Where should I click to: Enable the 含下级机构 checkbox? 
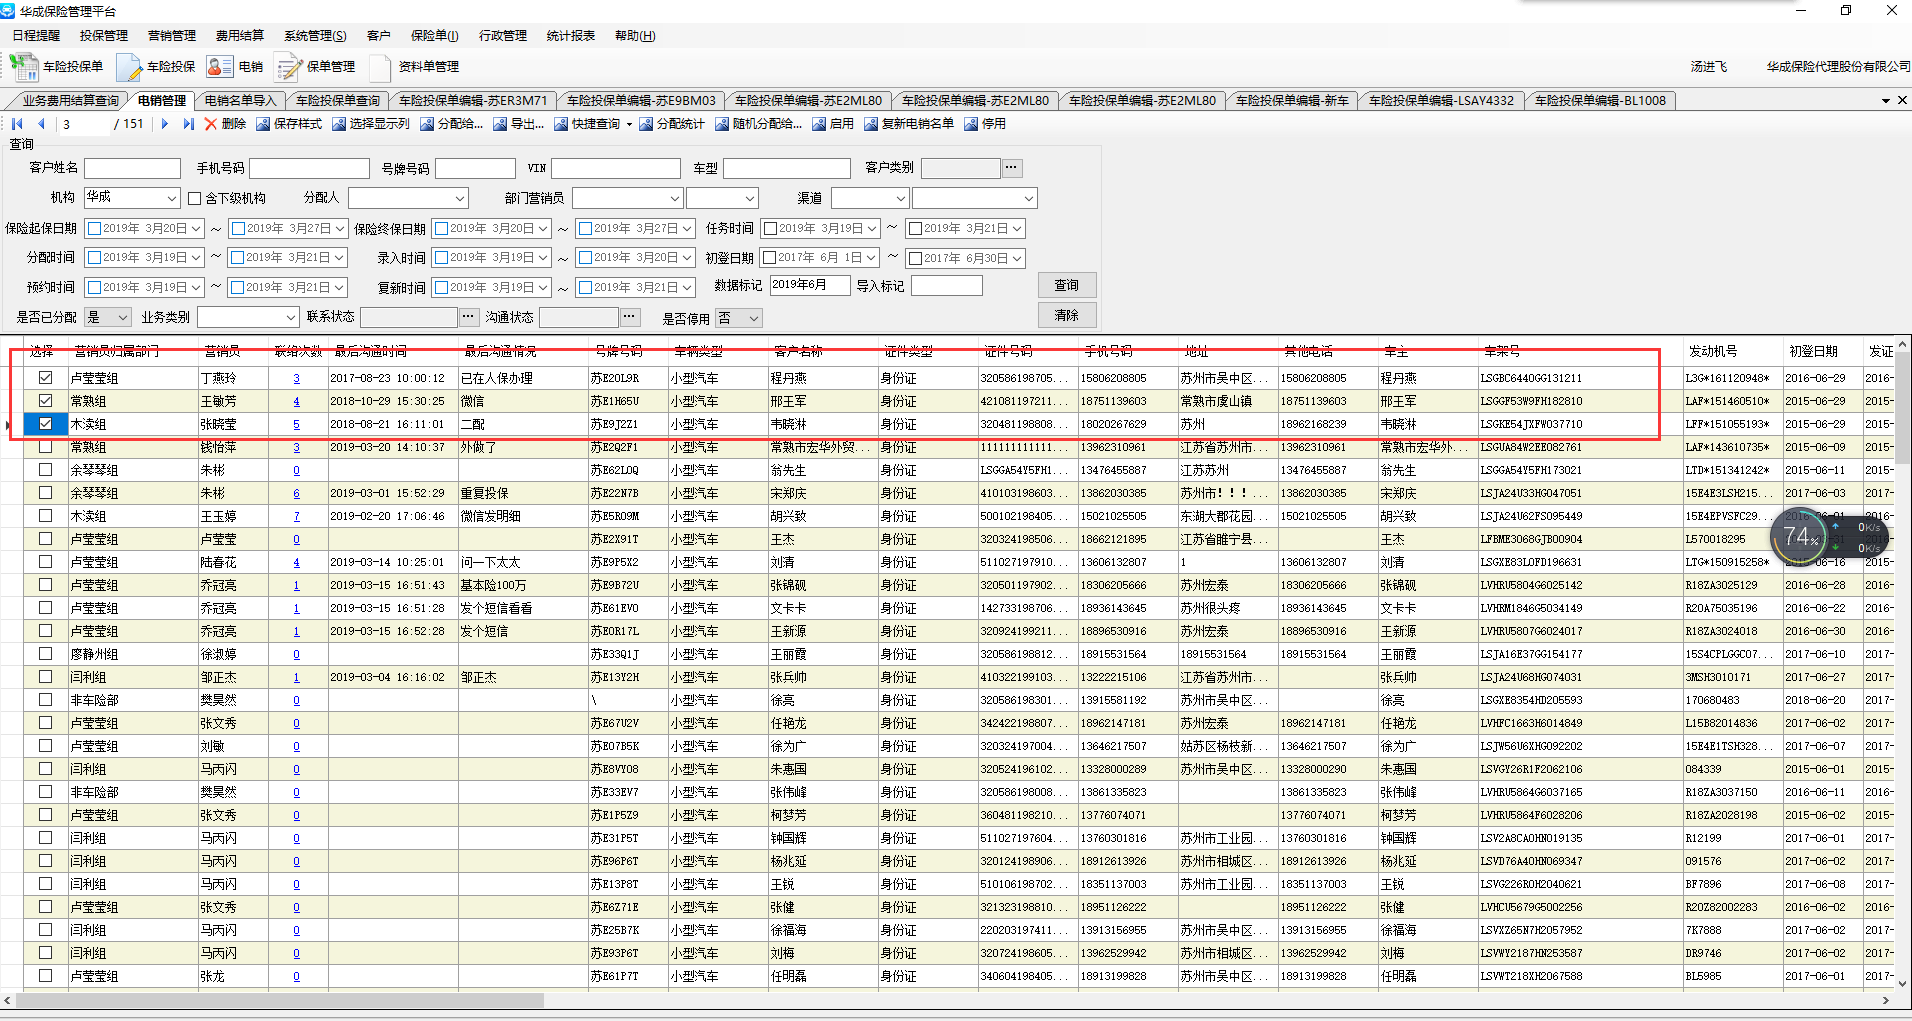click(195, 199)
